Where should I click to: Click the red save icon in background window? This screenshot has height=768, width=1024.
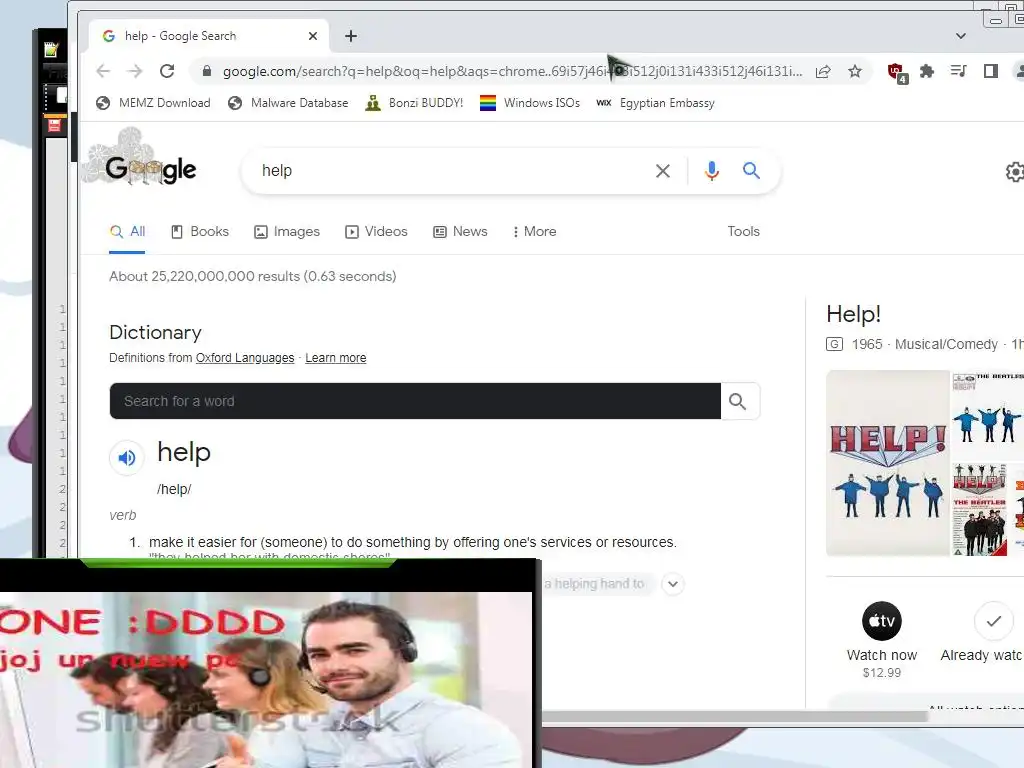point(54,125)
